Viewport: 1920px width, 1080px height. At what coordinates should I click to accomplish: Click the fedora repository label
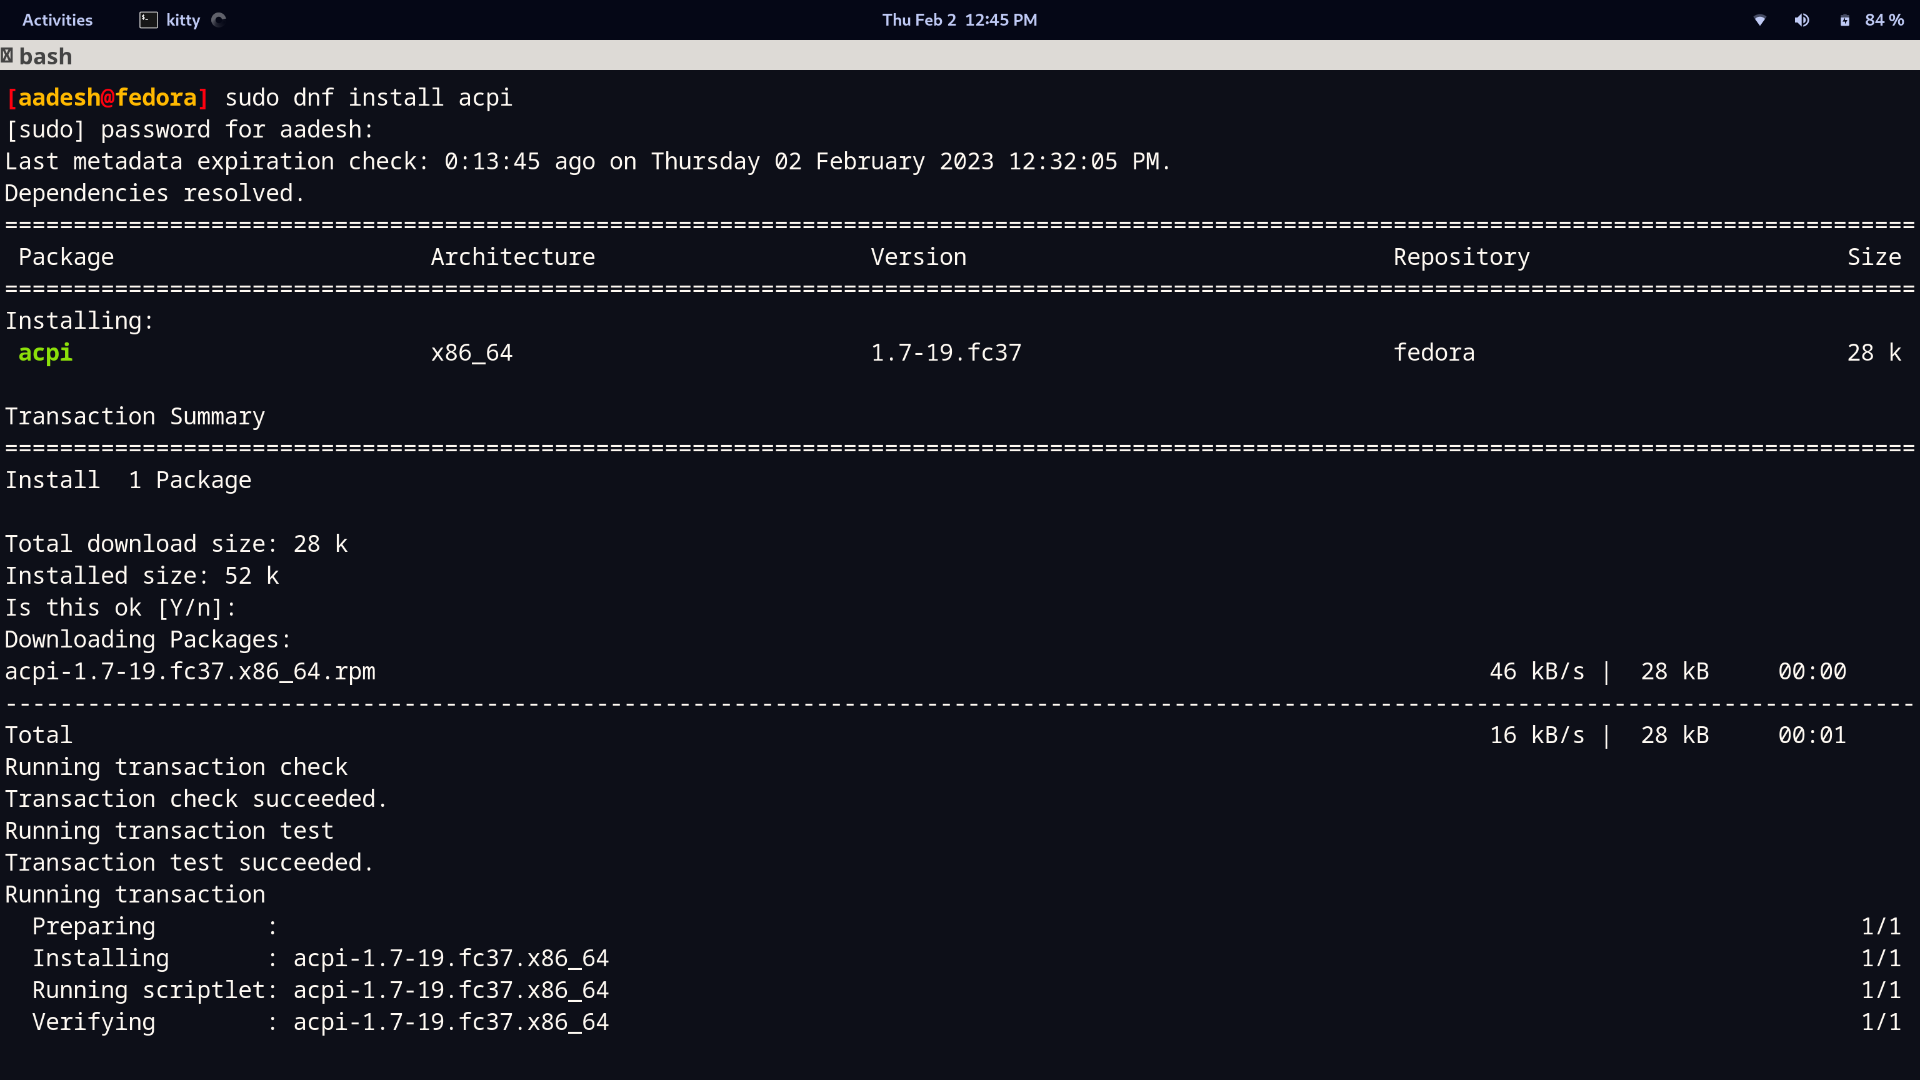click(x=1434, y=352)
